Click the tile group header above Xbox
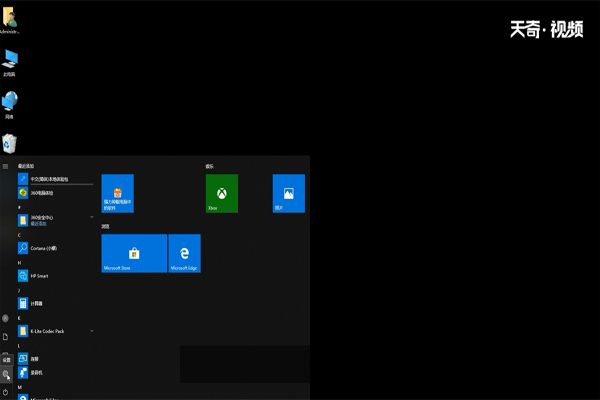 point(209,166)
